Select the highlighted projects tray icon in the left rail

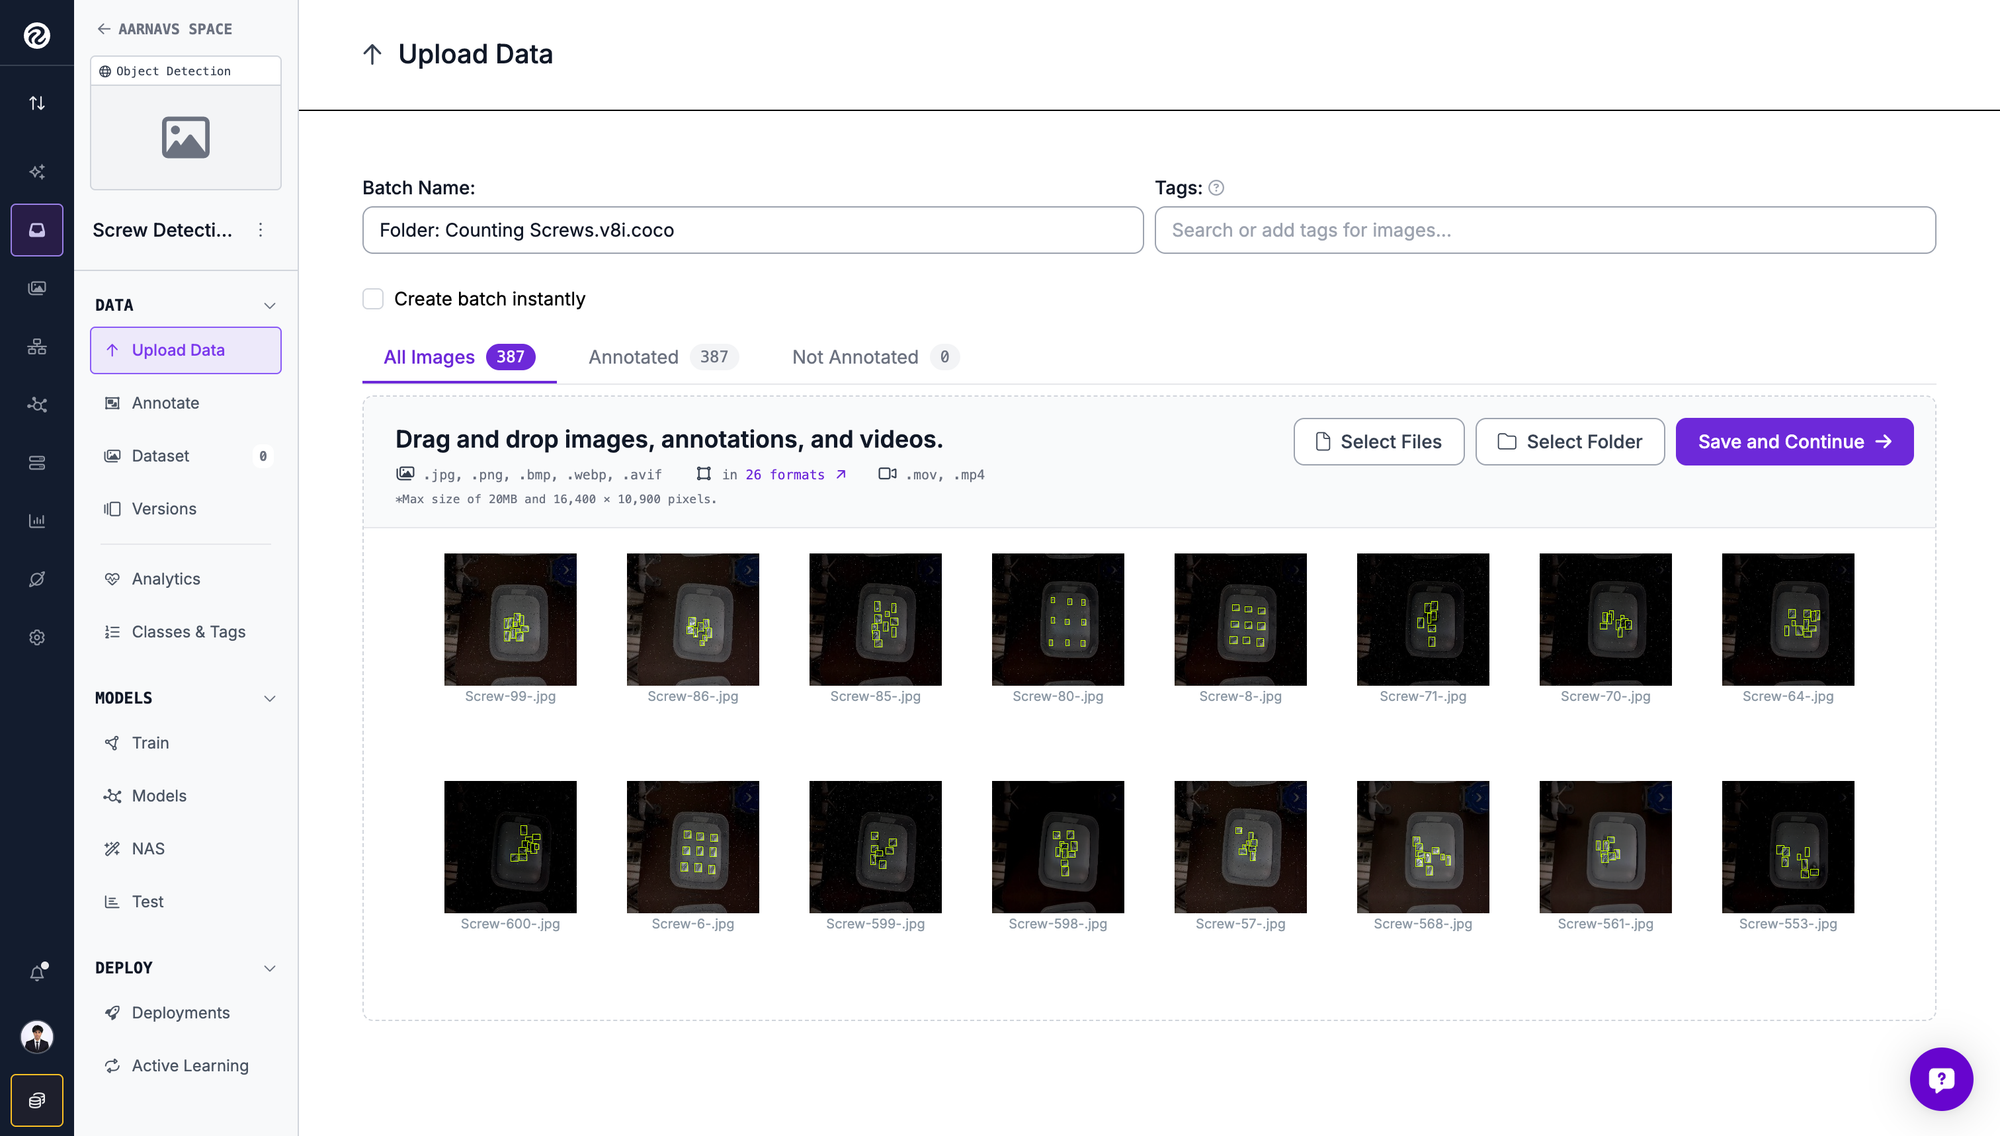(37, 230)
